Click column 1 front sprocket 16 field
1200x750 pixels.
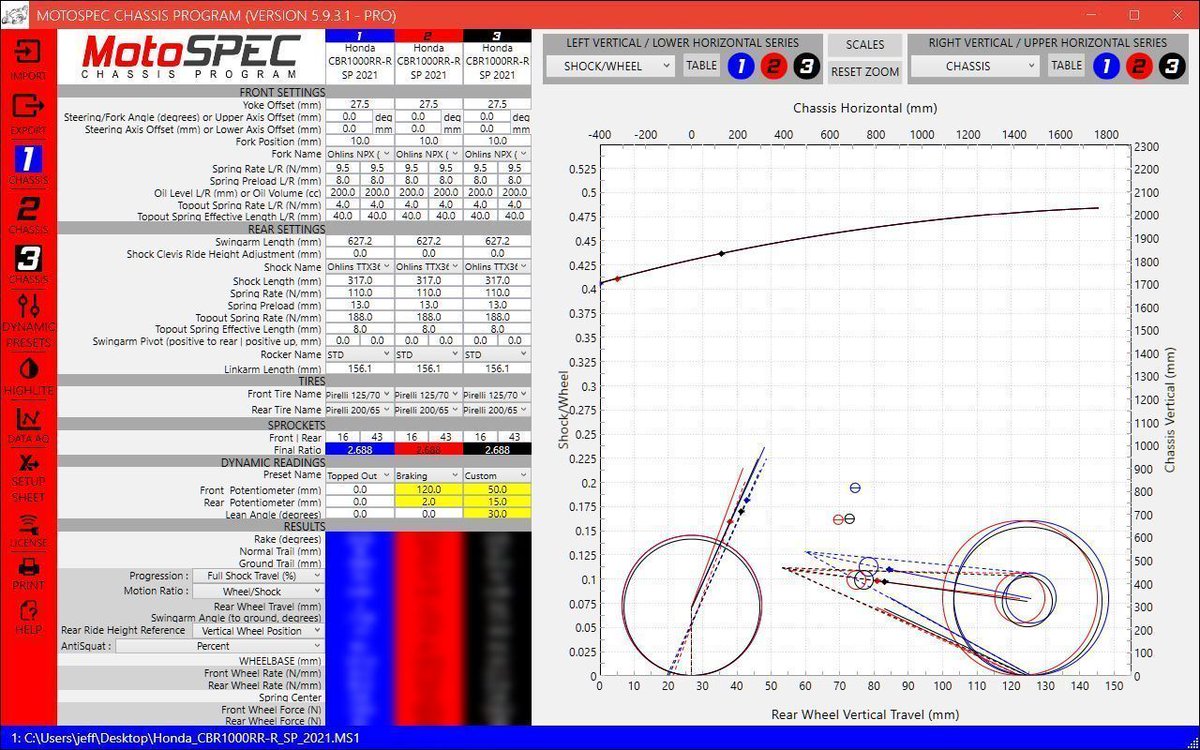[343, 437]
